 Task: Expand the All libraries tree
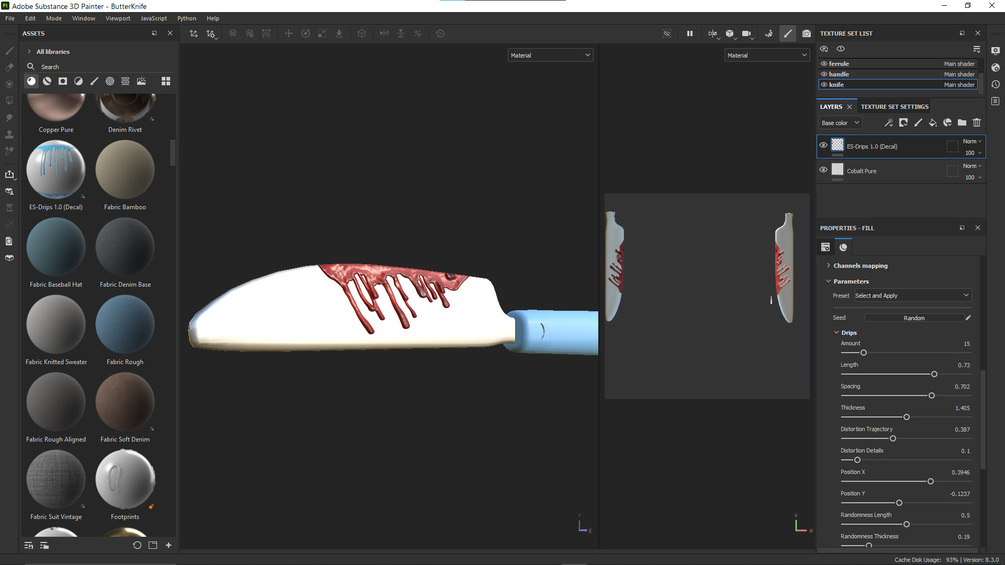point(29,51)
